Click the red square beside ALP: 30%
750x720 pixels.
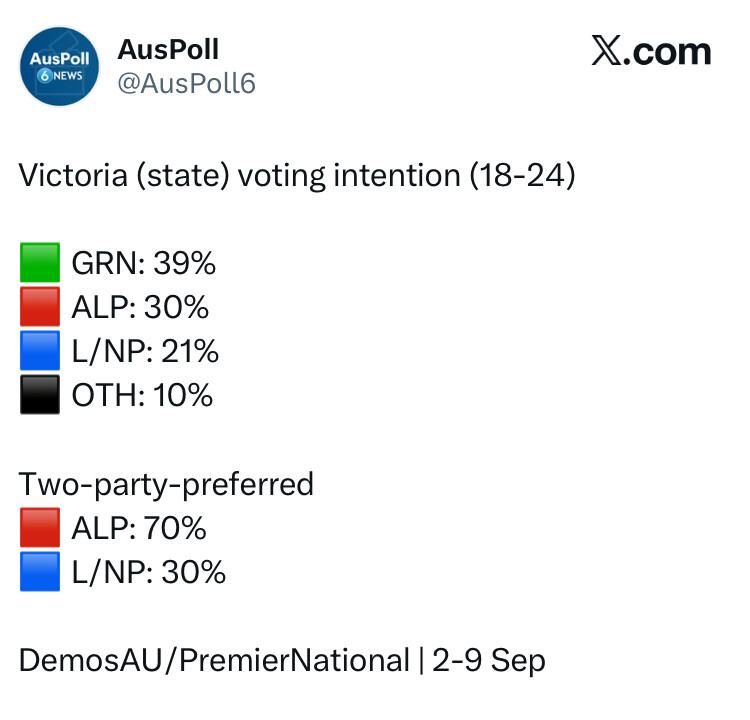pyautogui.click(x=40, y=308)
